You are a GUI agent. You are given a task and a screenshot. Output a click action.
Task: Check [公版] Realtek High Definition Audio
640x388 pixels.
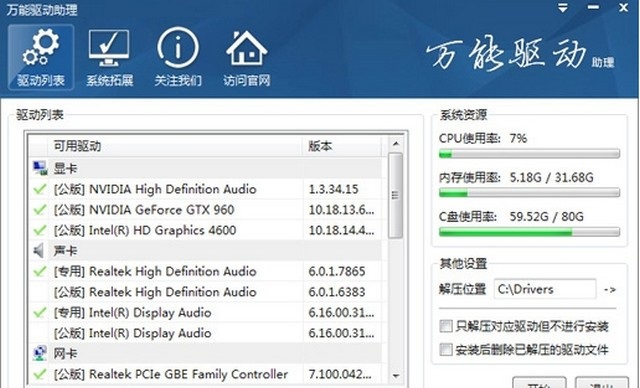tap(40, 292)
